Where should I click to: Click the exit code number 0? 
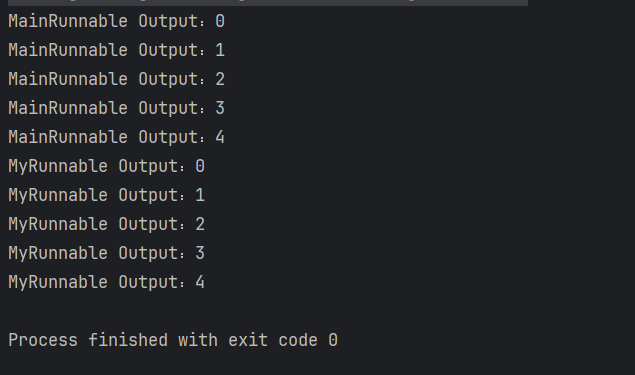pos(333,340)
